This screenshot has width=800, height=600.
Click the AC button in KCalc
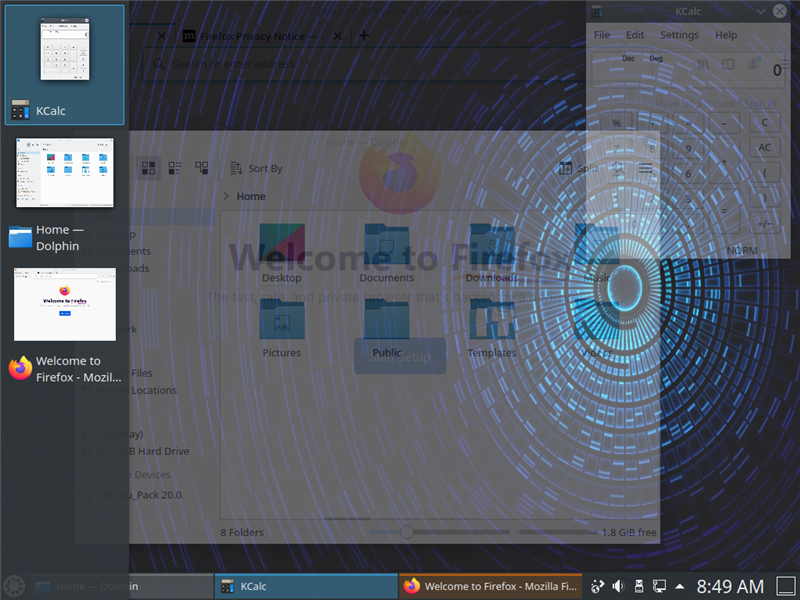[764, 147]
